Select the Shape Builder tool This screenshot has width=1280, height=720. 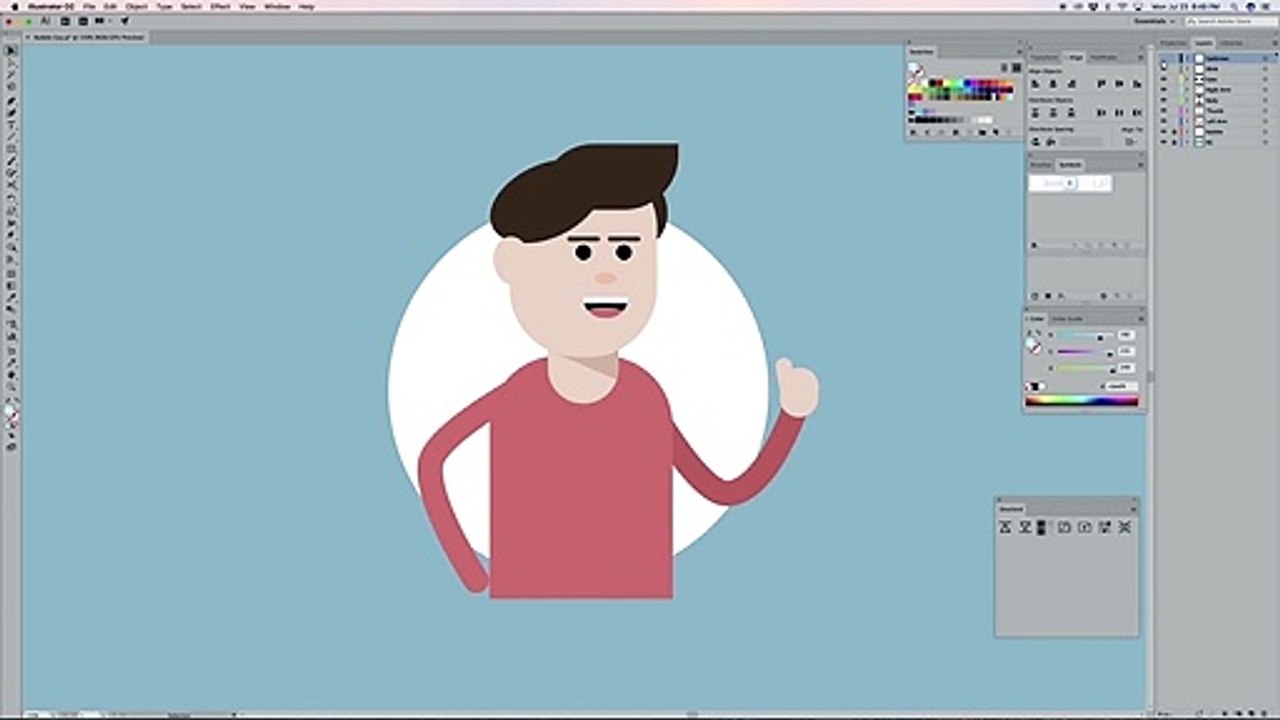pyautogui.click(x=12, y=248)
